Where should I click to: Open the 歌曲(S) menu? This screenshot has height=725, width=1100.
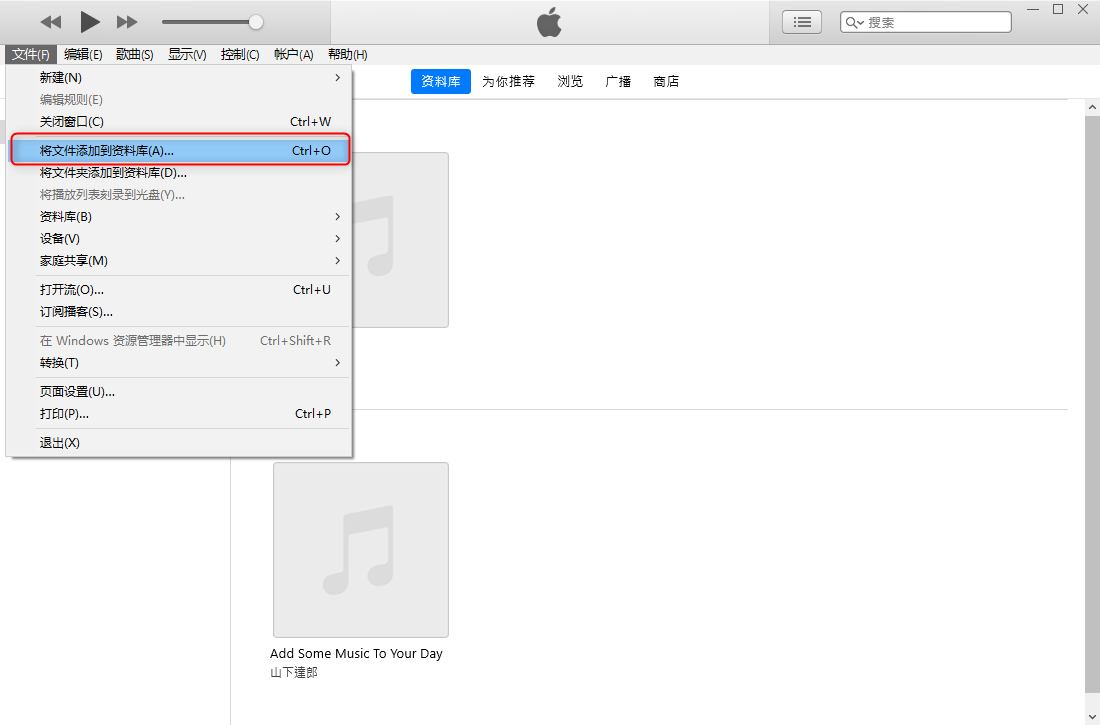135,55
